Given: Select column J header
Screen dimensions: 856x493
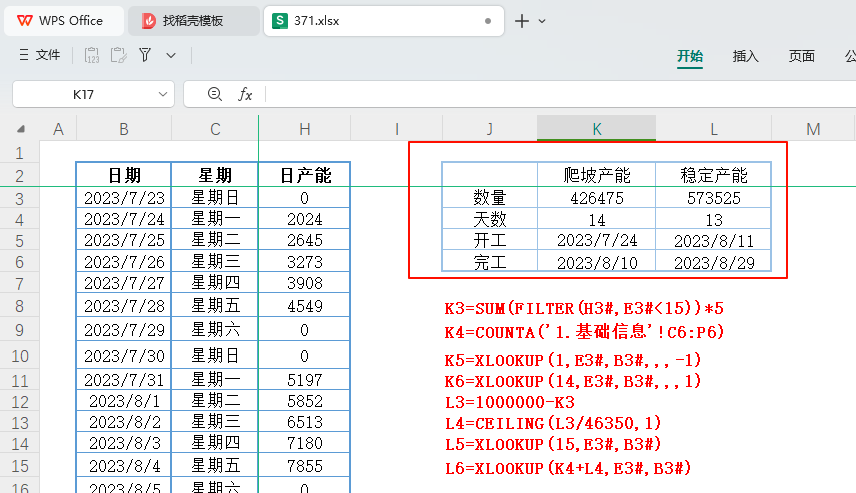Looking at the screenshot, I should click(x=490, y=129).
